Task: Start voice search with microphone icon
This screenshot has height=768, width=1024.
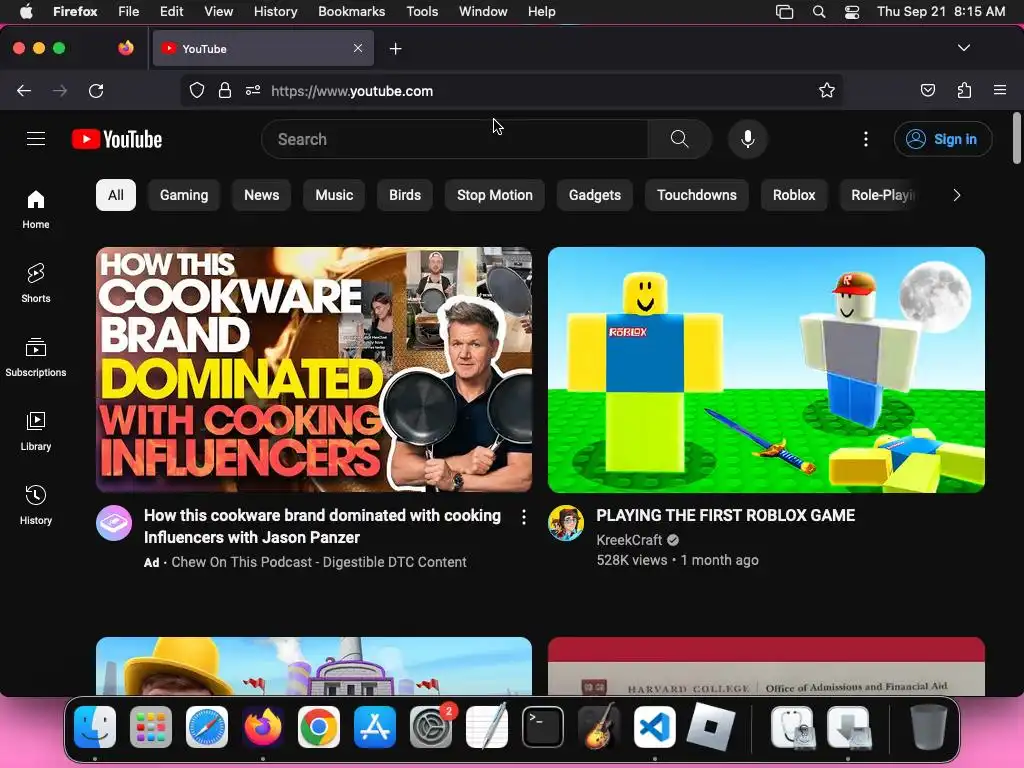Action: pos(748,139)
